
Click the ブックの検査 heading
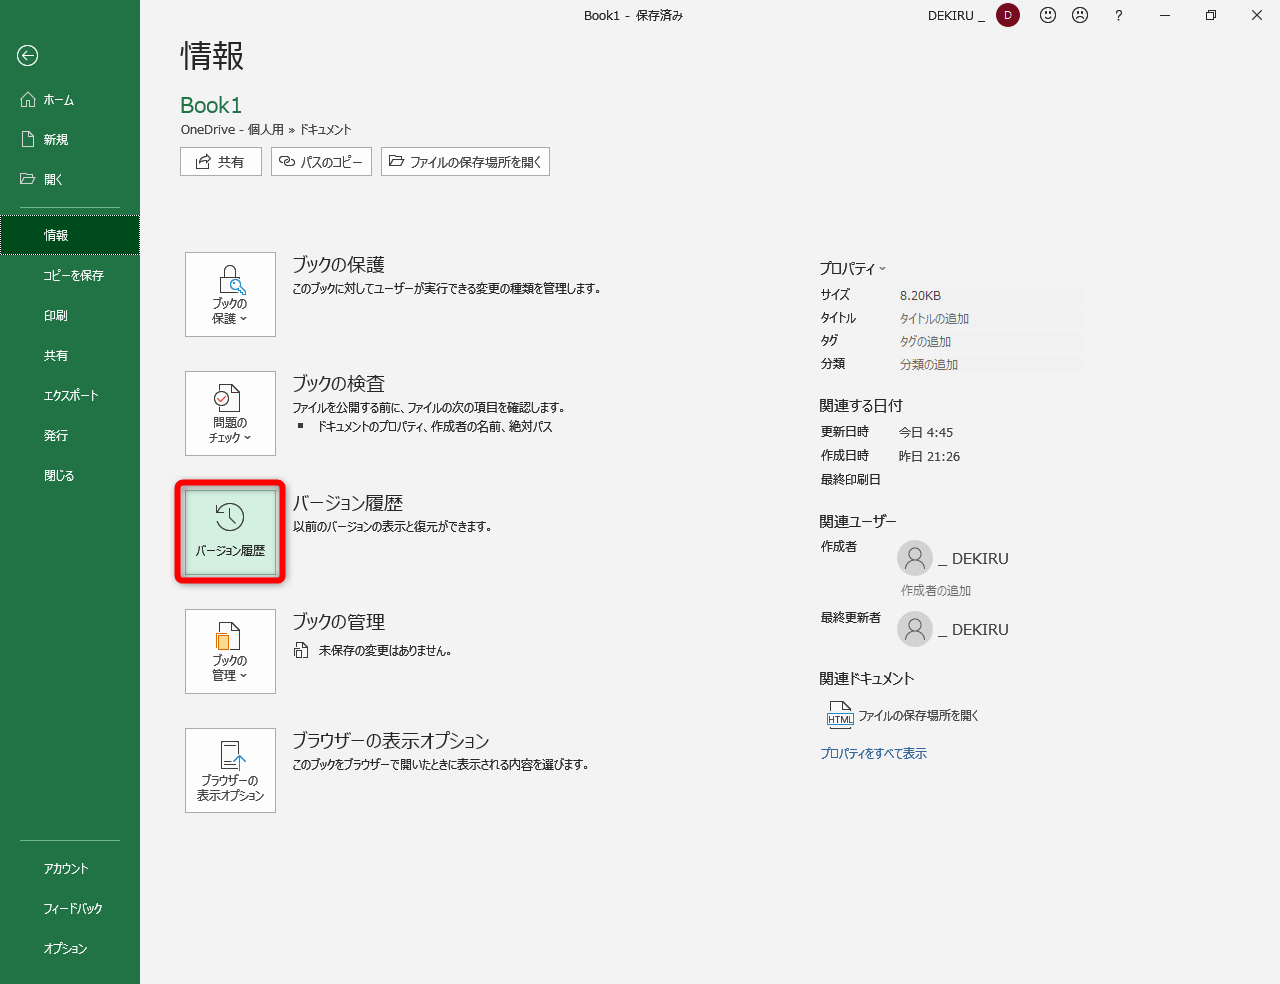coord(338,384)
